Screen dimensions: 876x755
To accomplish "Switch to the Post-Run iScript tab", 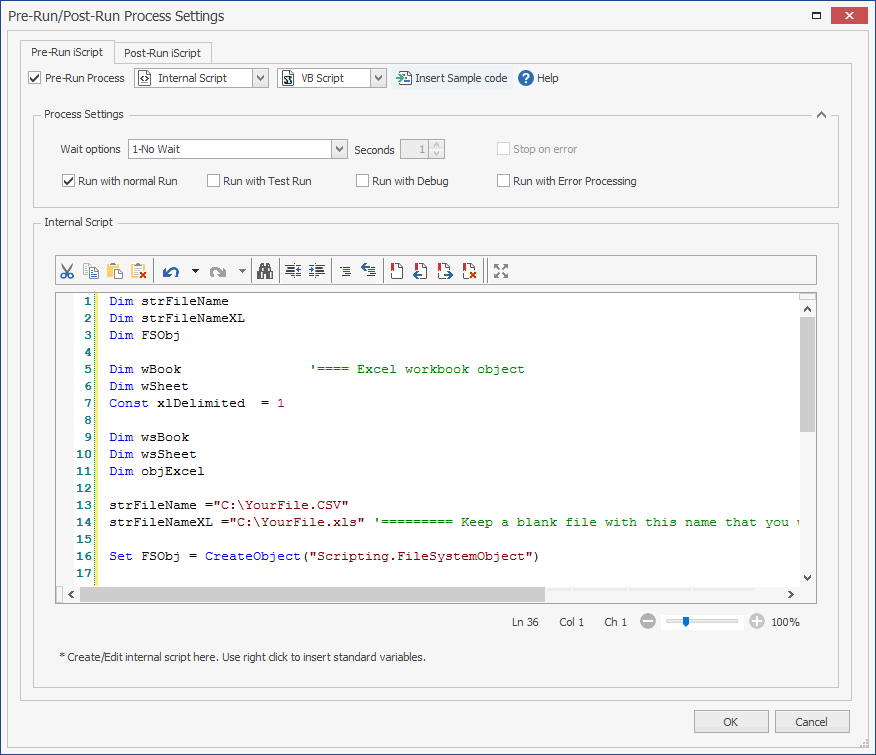I will (165, 52).
